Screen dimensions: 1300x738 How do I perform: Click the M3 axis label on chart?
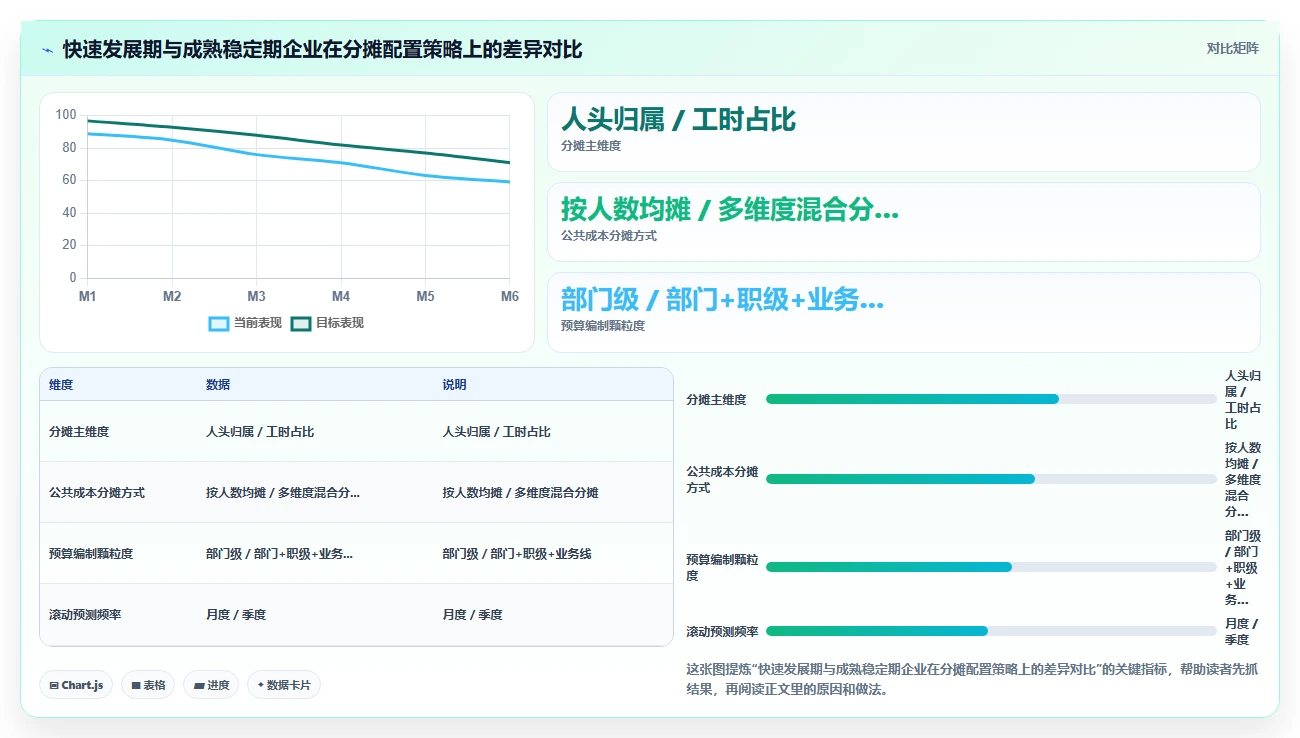click(257, 297)
